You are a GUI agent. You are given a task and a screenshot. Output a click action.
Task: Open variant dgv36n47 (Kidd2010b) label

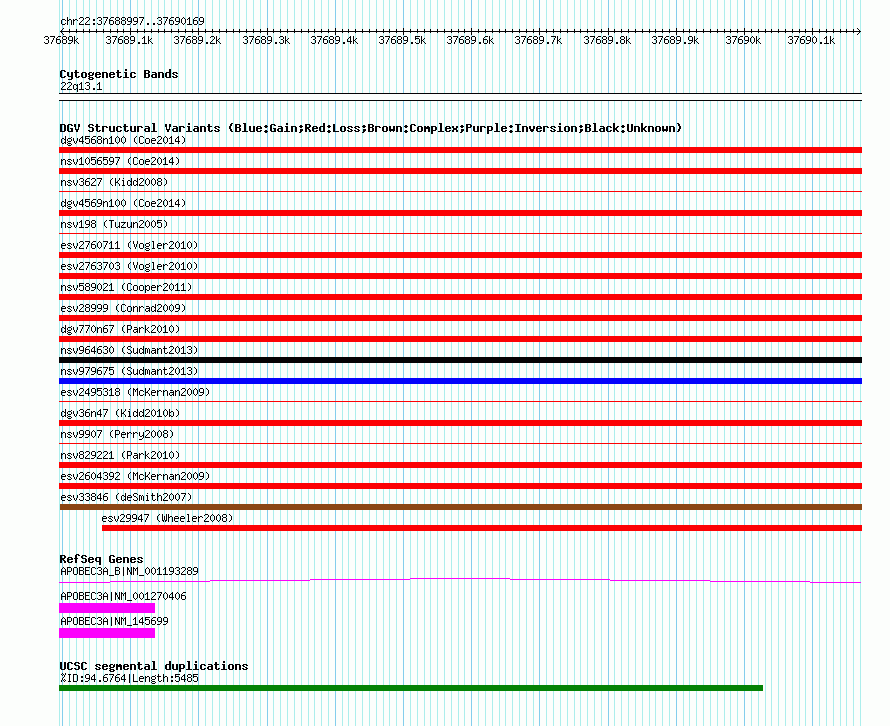tap(120, 413)
